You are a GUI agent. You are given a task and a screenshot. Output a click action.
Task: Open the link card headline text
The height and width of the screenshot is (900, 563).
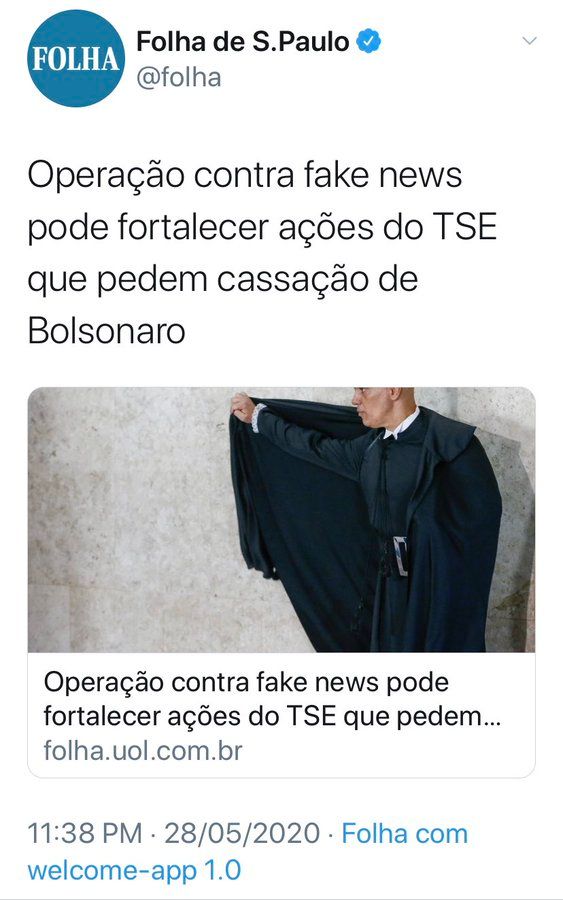pyautogui.click(x=272, y=699)
